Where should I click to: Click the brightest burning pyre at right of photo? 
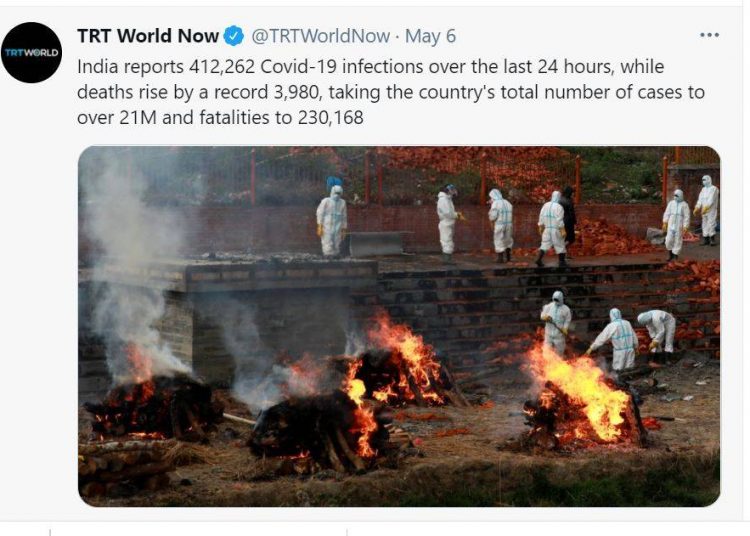[584, 397]
